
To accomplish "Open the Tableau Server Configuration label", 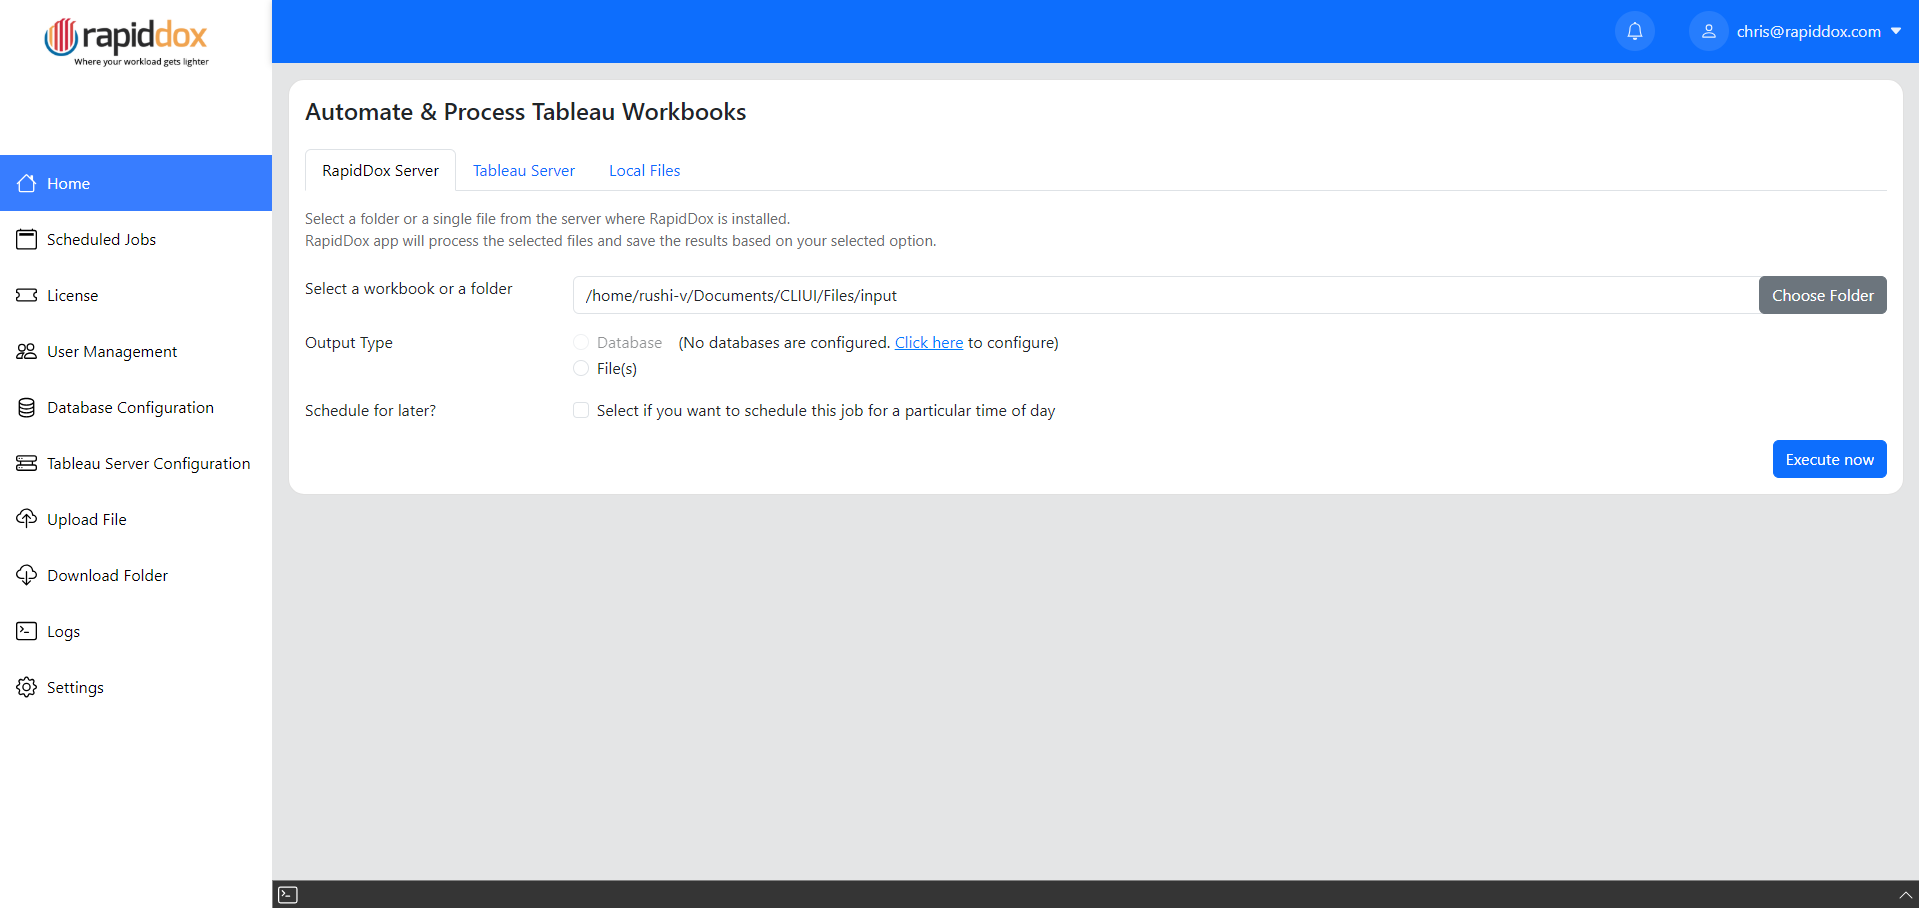I will pyautogui.click(x=149, y=463).
